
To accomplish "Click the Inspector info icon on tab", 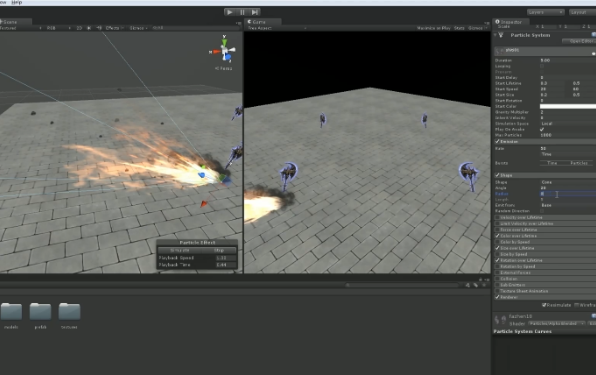I will 497,22.
